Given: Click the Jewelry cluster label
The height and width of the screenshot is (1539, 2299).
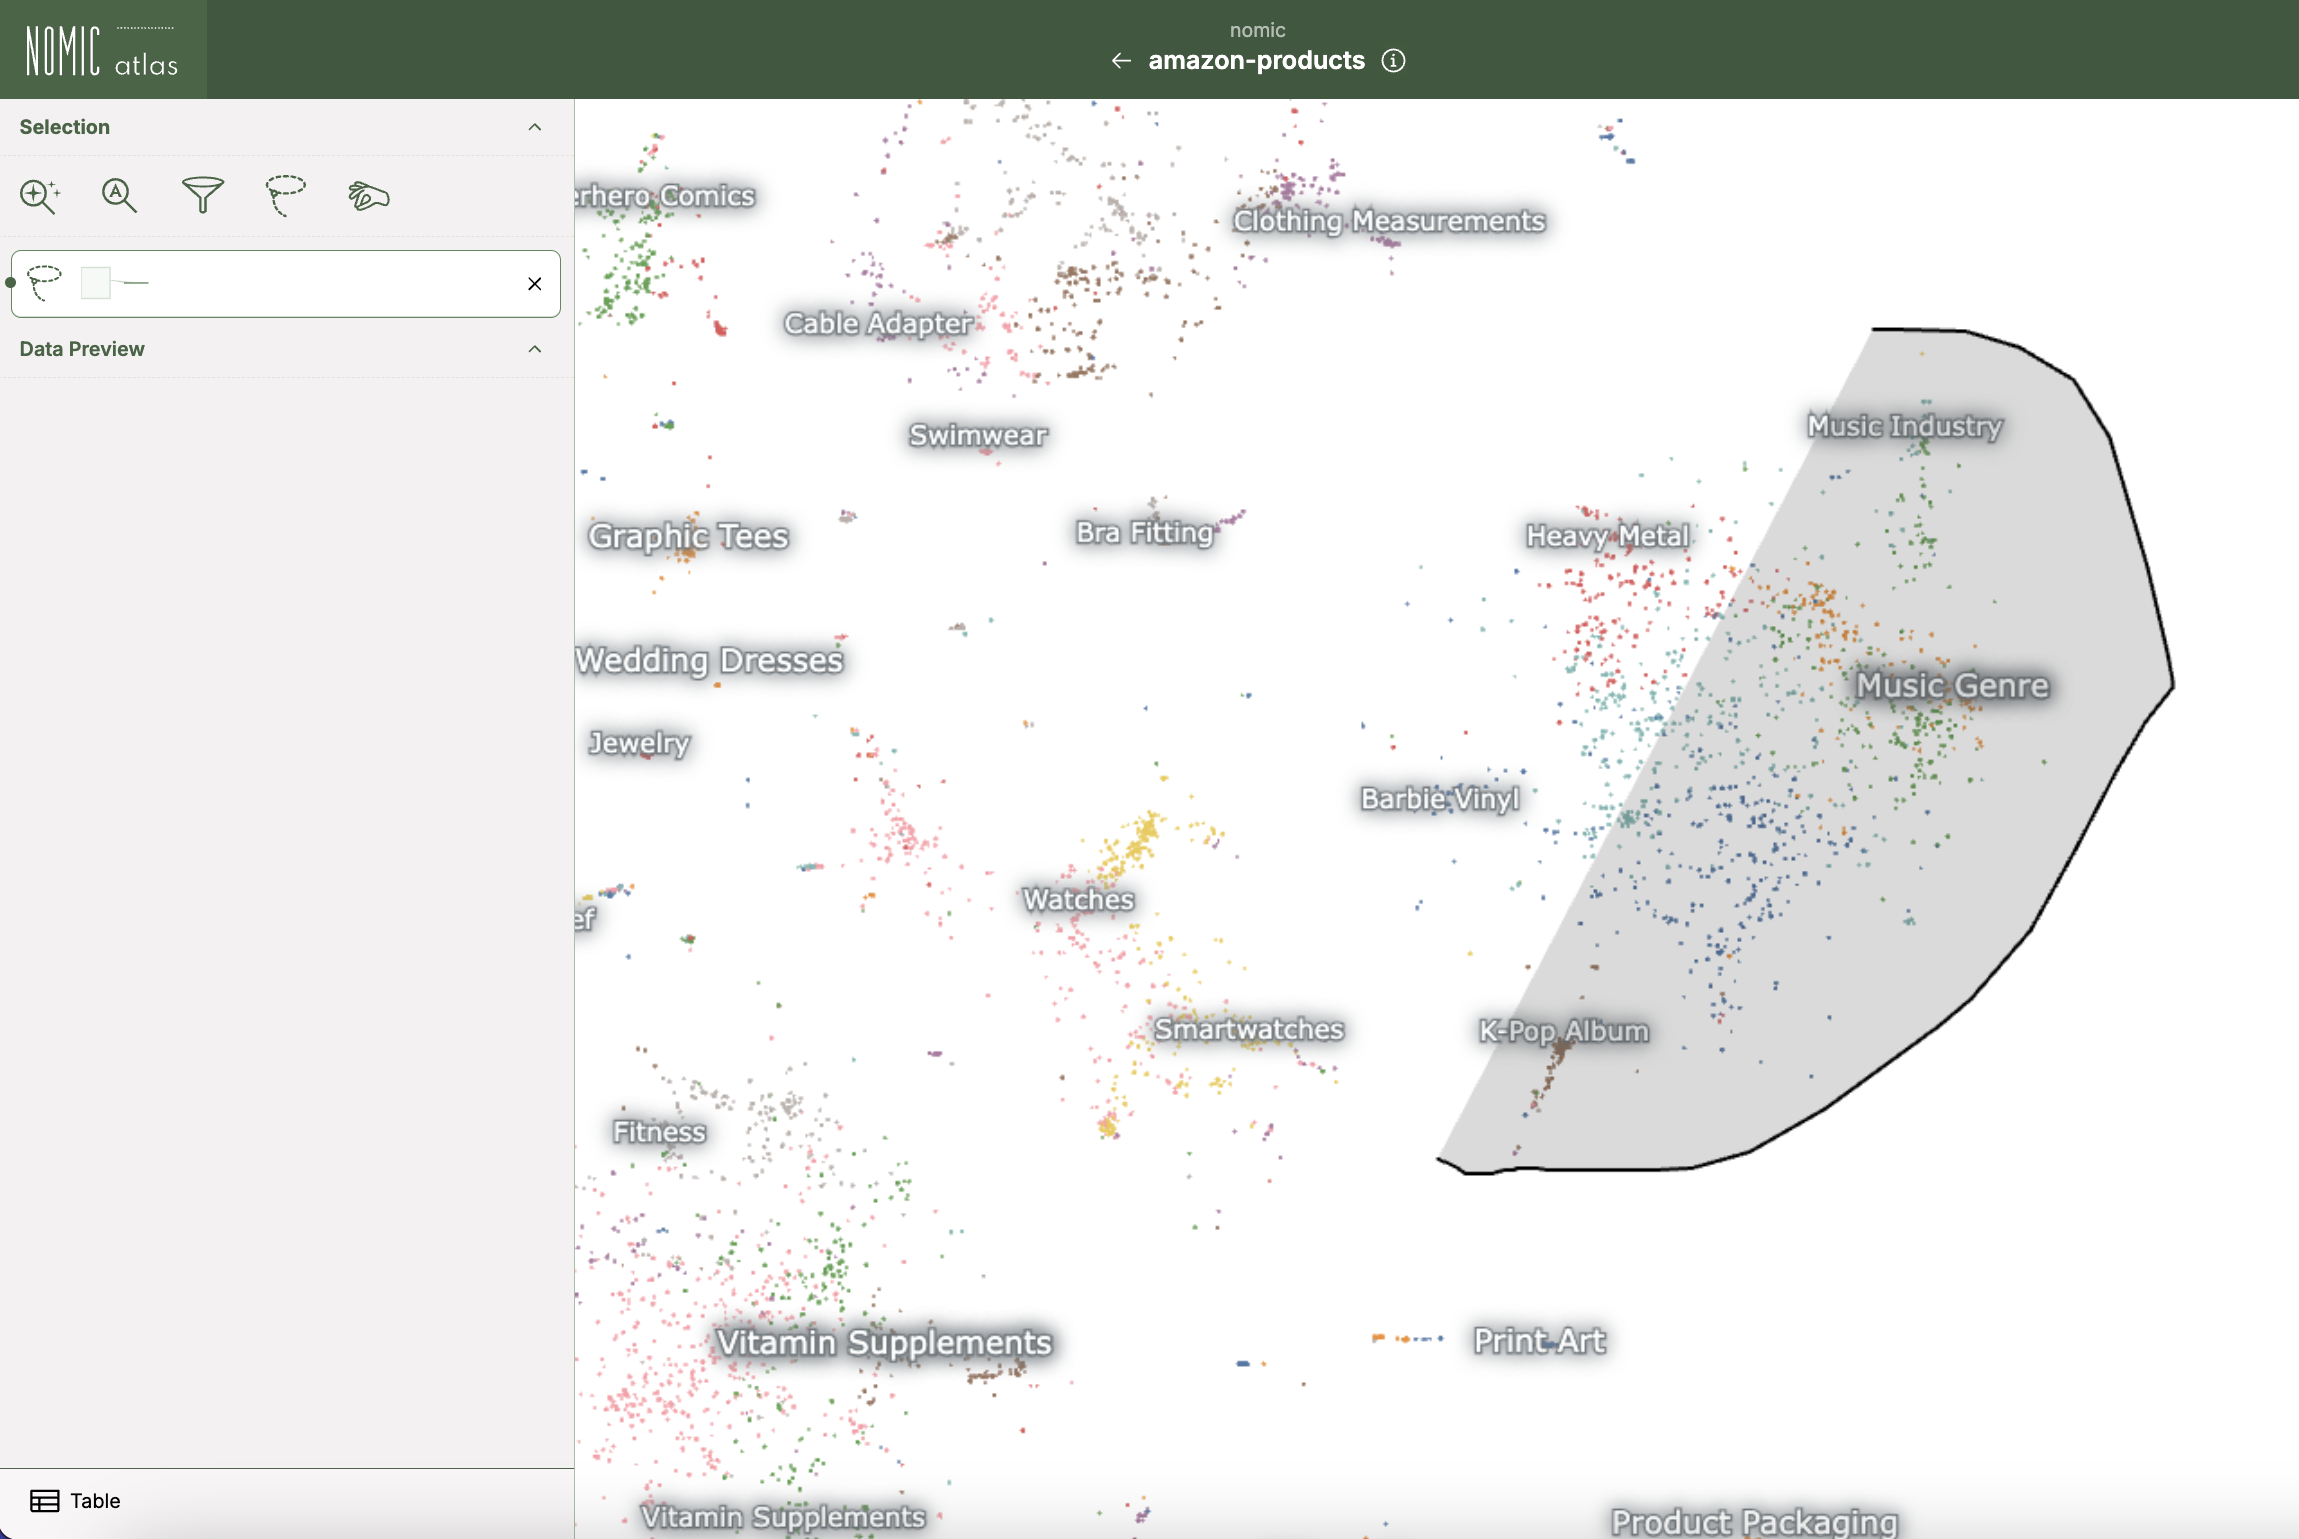Looking at the screenshot, I should point(640,743).
